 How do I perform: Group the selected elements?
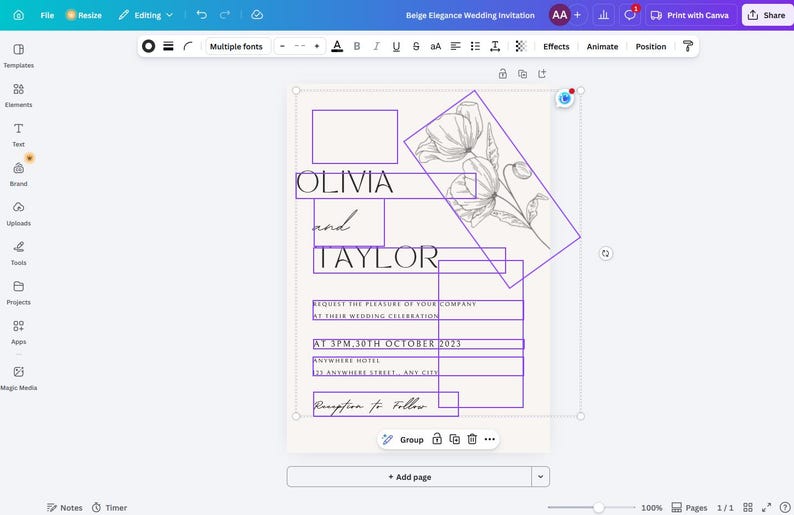tap(411, 440)
